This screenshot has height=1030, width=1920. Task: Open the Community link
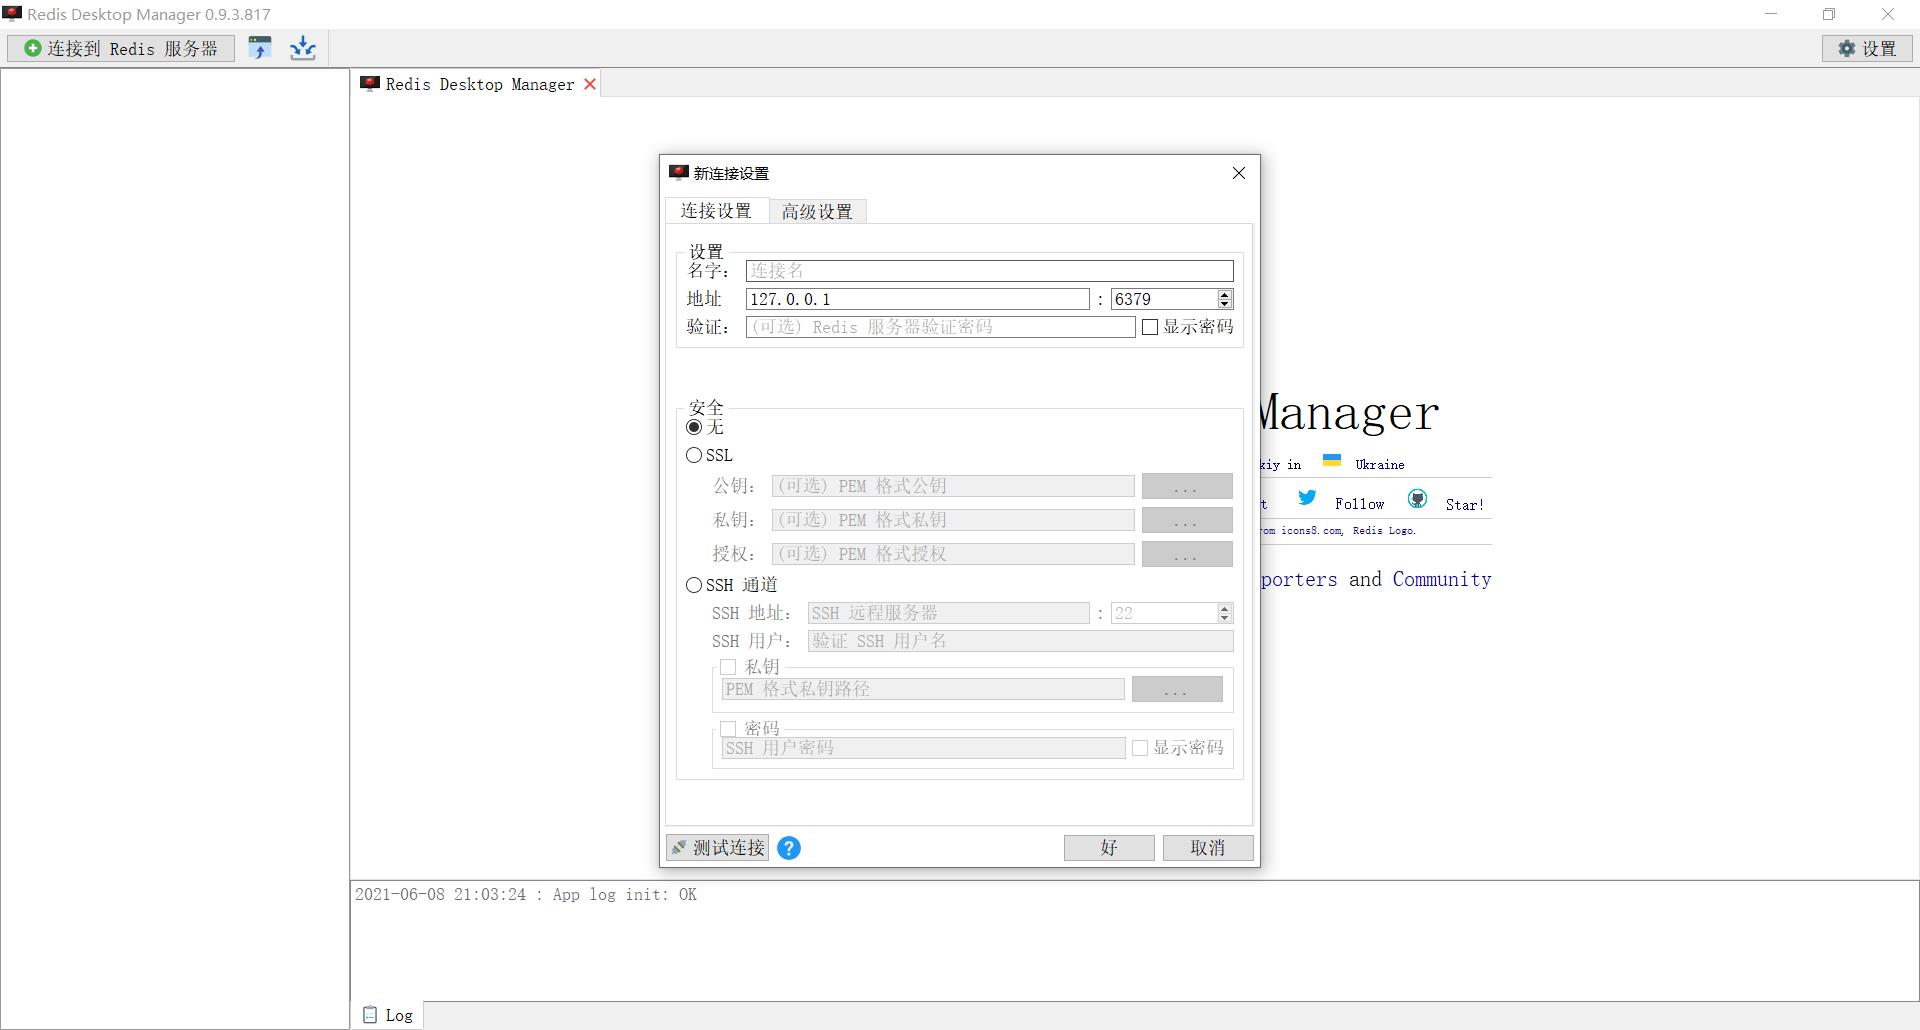[x=1442, y=579]
